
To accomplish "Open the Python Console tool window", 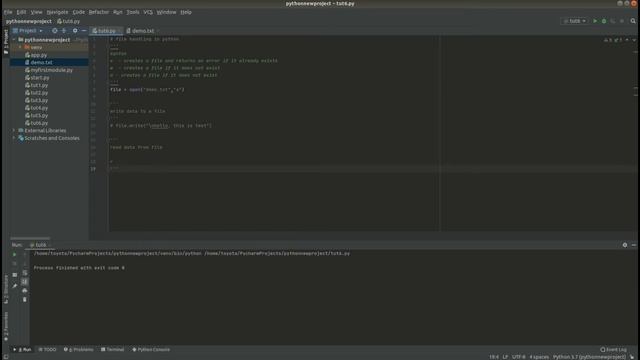I will [151, 350].
